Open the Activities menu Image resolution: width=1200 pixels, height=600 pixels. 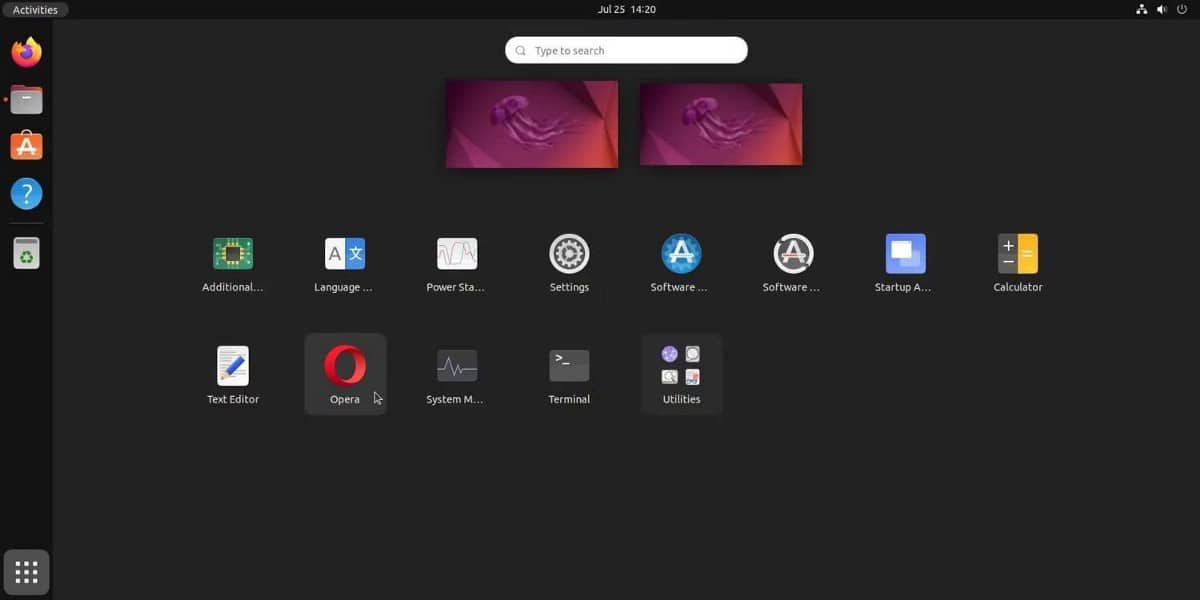click(35, 9)
